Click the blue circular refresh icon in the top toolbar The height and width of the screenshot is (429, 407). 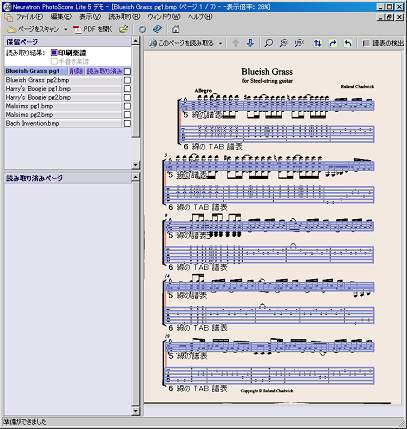coord(142,29)
